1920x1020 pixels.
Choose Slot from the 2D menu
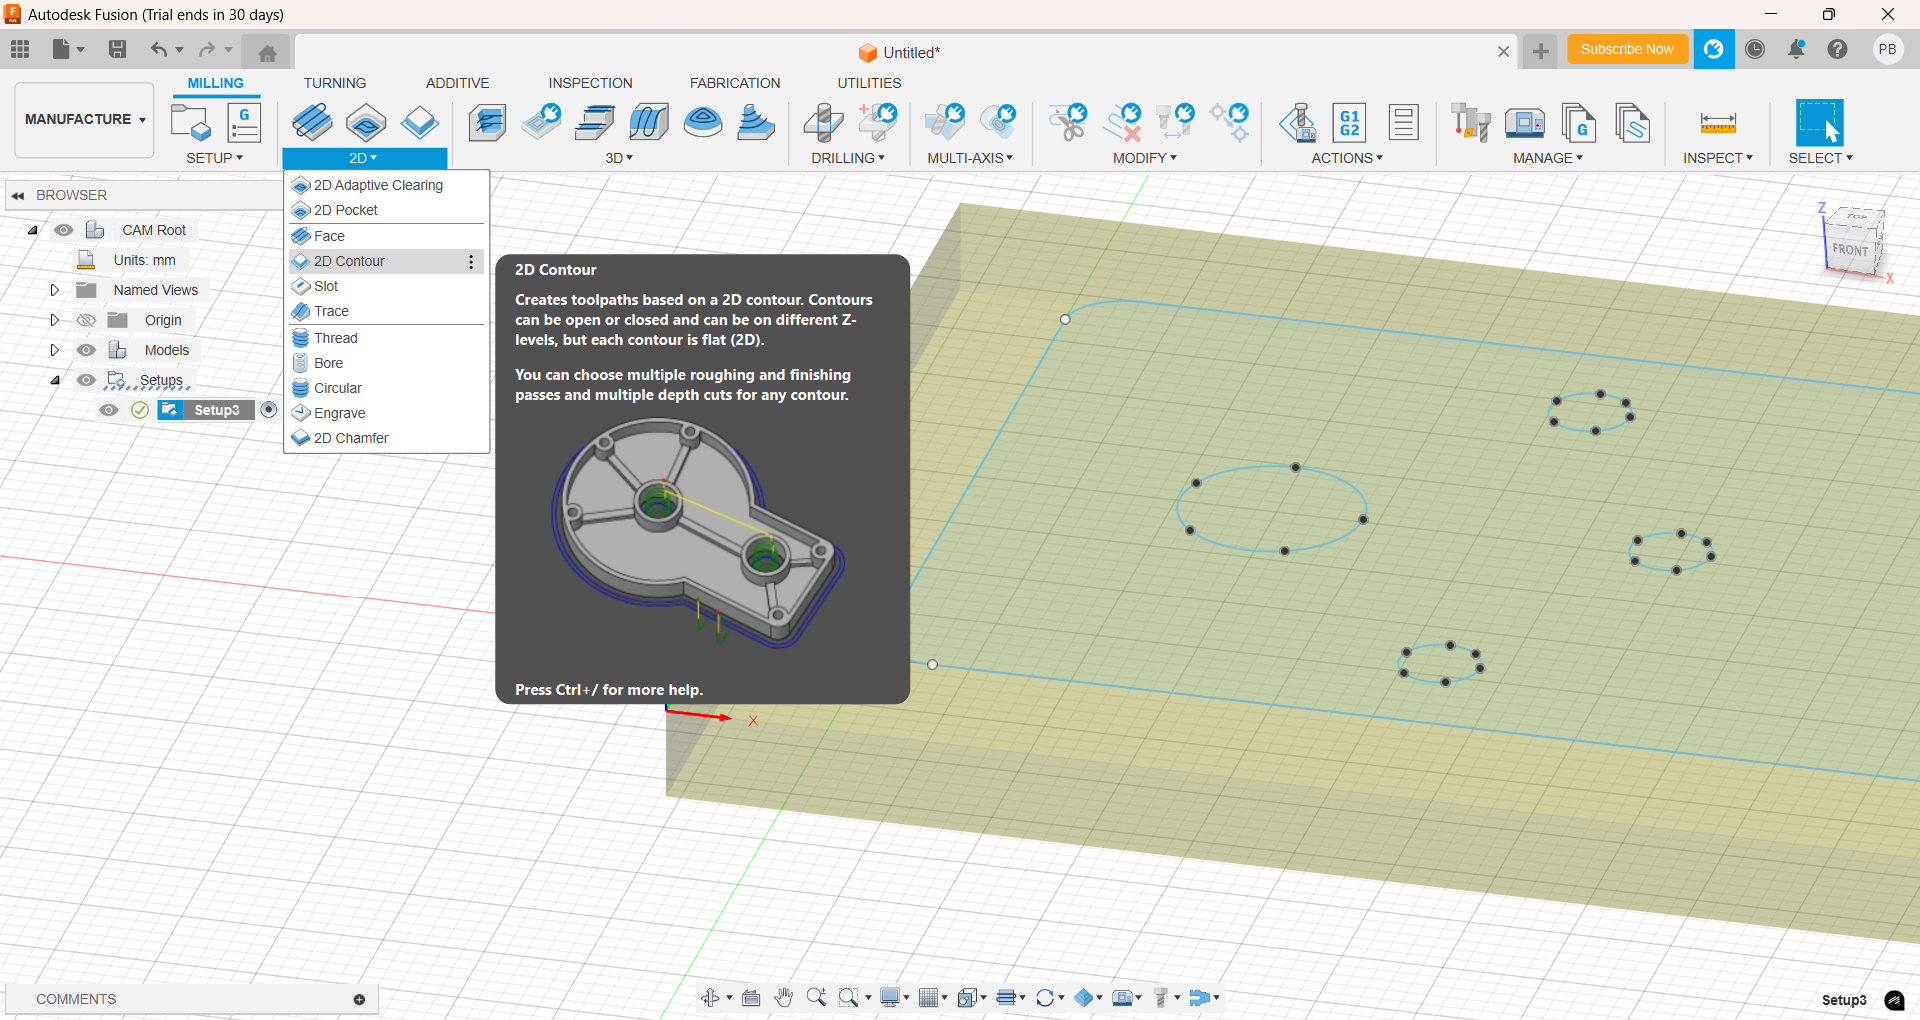click(x=386, y=286)
